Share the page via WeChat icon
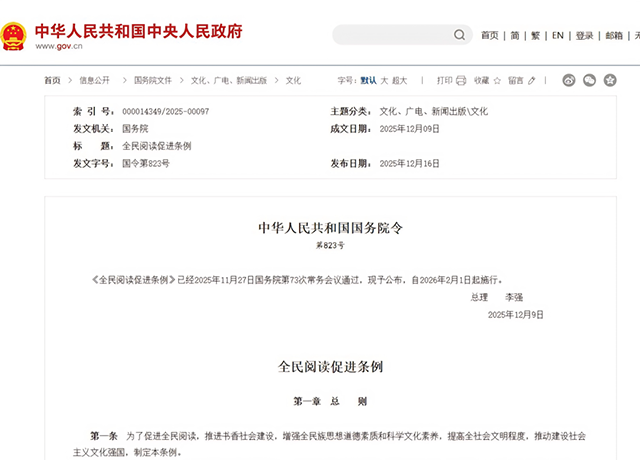Image resolution: width=640 pixels, height=460 pixels. click(589, 80)
